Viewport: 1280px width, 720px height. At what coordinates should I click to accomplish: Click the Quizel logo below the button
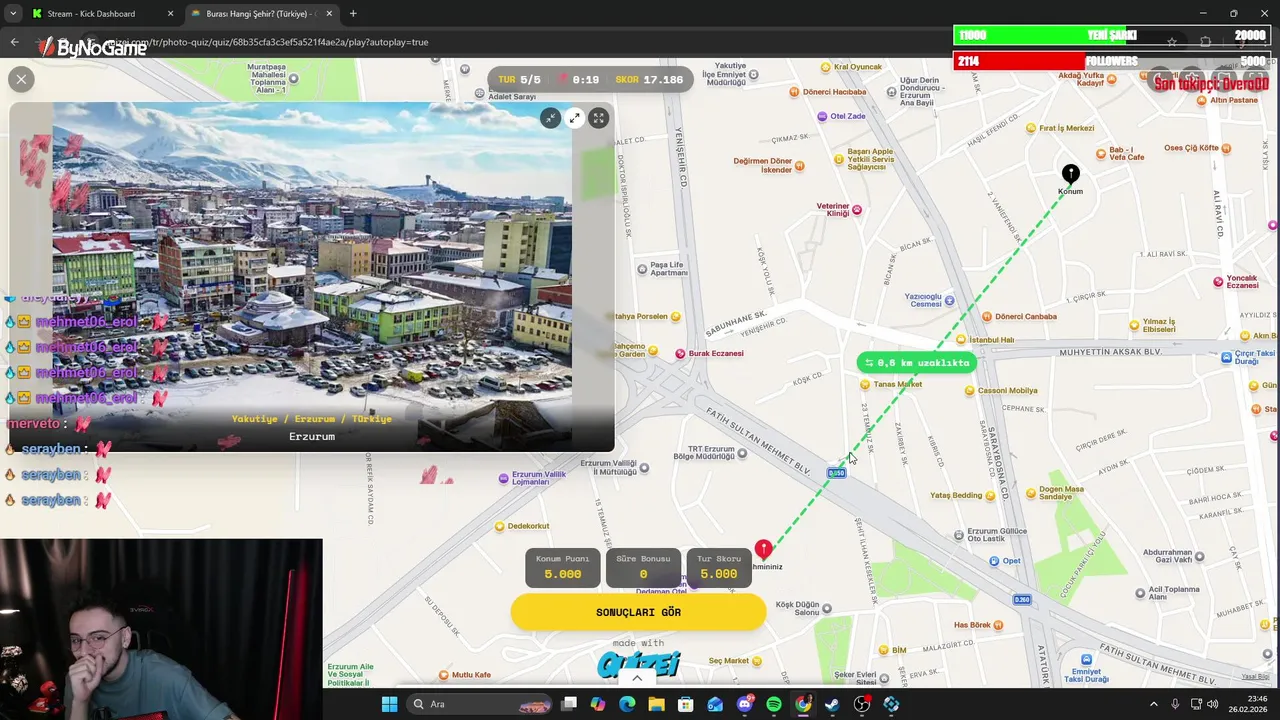[x=638, y=663]
